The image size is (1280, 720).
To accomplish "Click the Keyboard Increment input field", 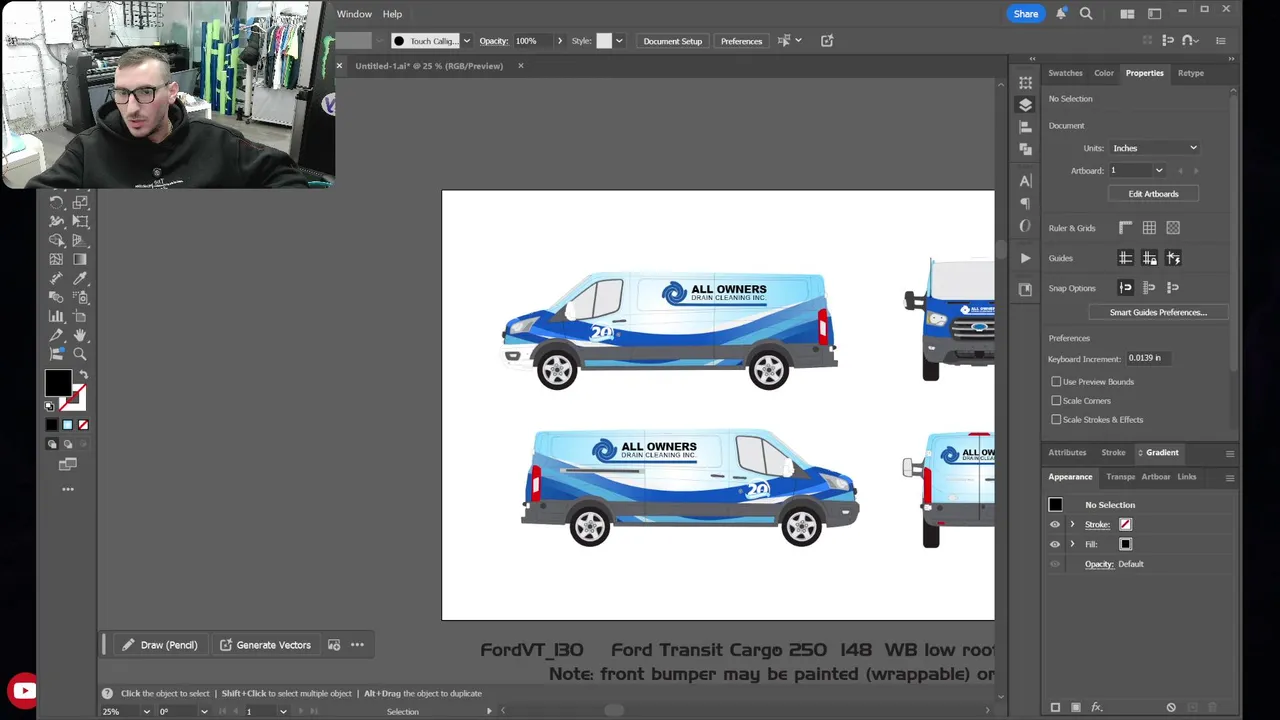I will click(x=1149, y=358).
